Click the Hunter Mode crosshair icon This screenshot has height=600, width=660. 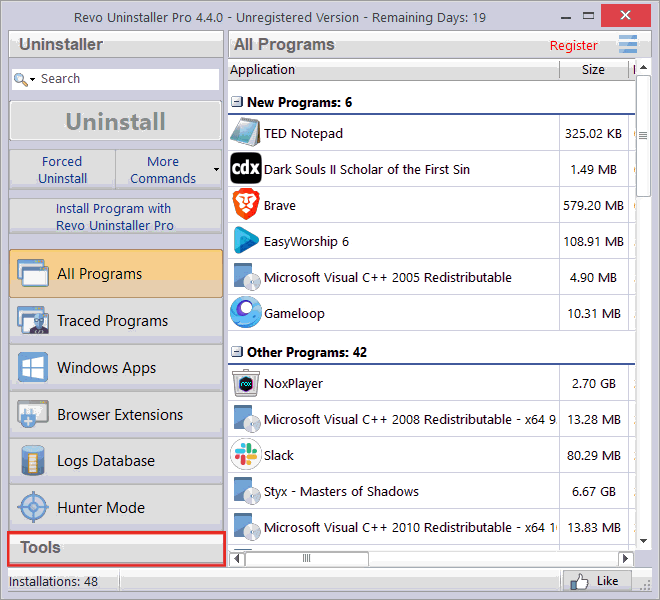(x=33, y=507)
